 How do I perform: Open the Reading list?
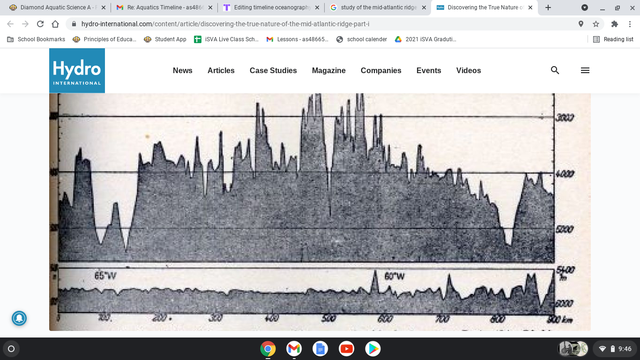point(613,39)
